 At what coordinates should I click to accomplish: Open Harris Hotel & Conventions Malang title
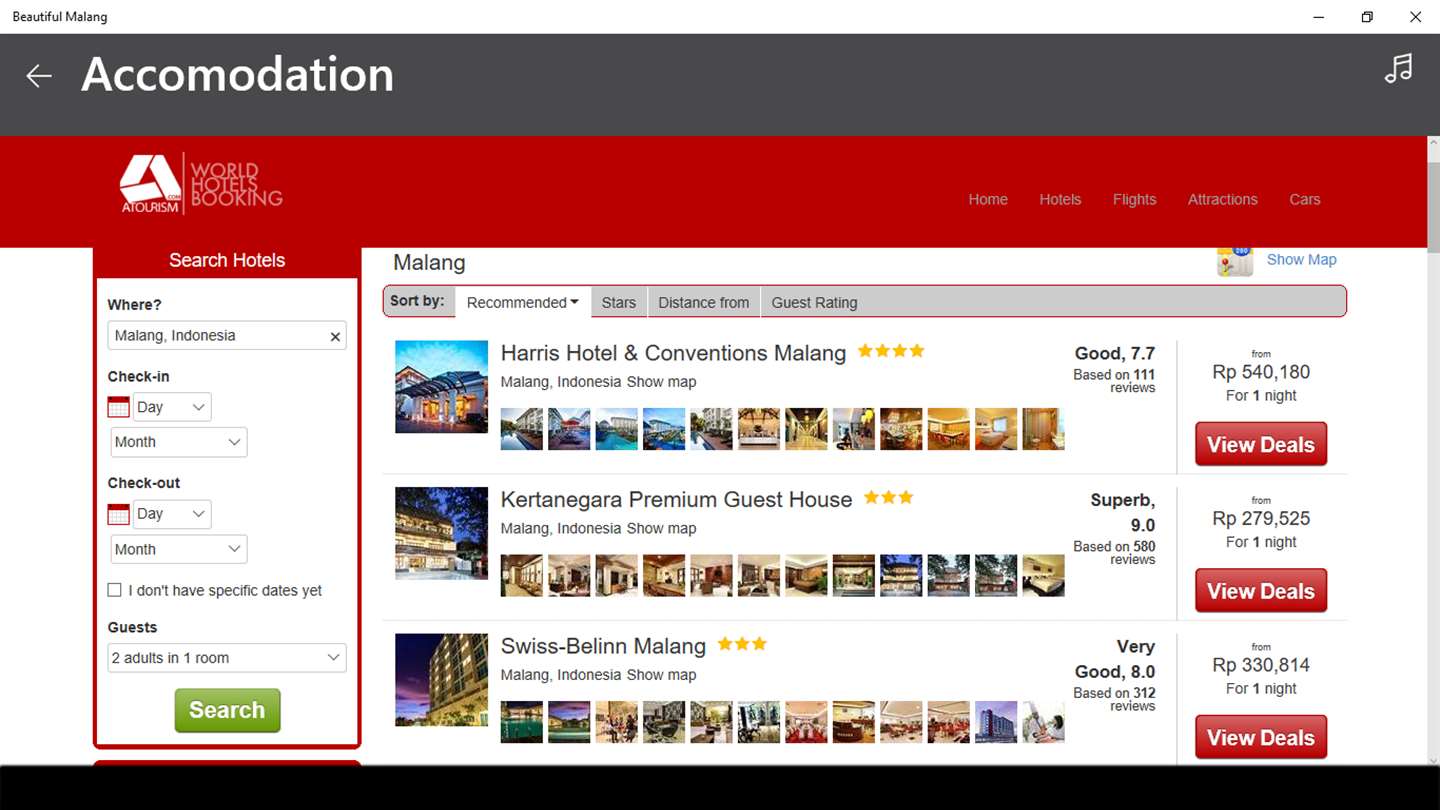coord(673,353)
